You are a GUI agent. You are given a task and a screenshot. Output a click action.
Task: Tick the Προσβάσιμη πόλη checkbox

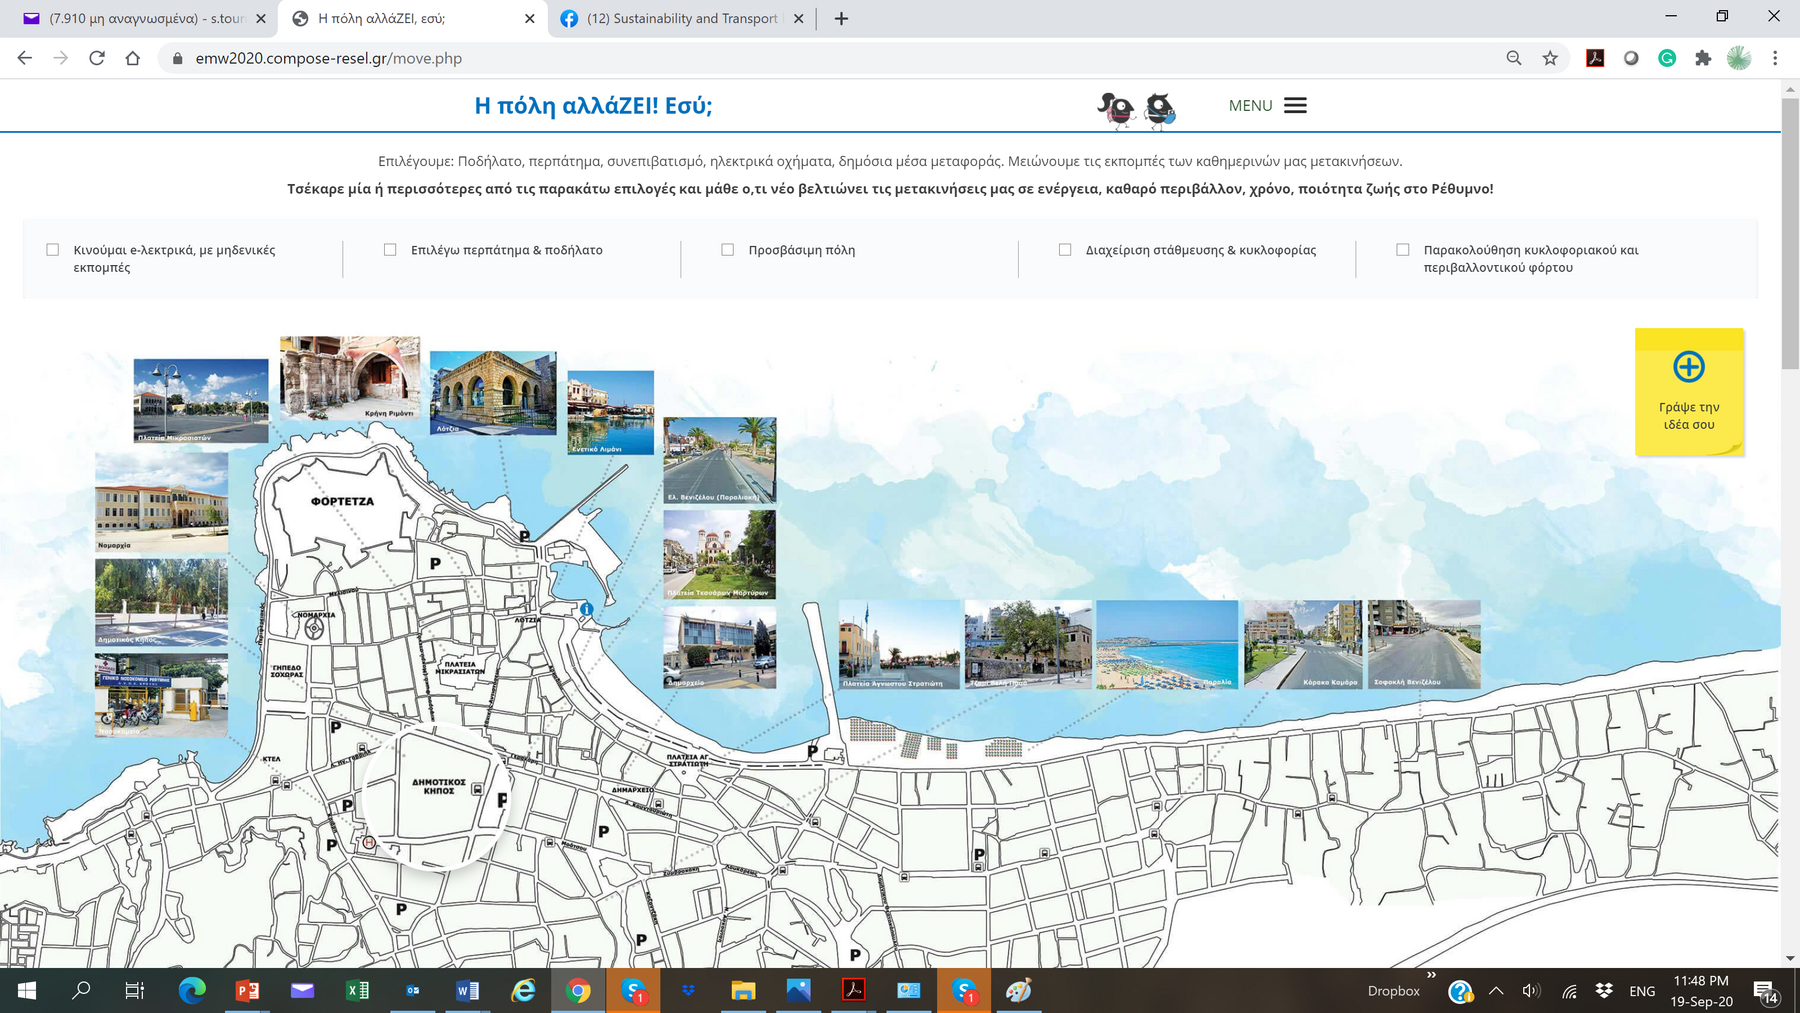click(x=728, y=250)
